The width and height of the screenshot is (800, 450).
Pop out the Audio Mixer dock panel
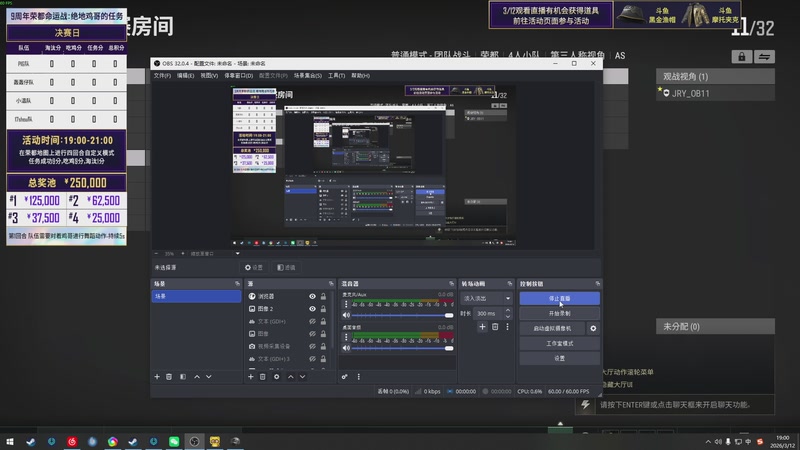click(x=451, y=284)
